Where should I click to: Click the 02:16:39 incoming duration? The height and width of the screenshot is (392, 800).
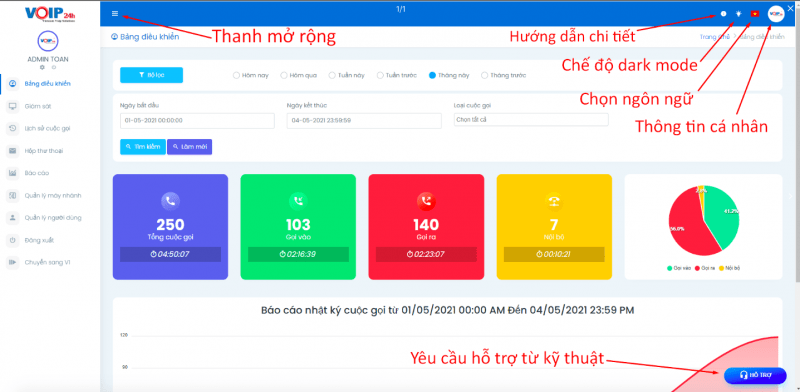(x=298, y=254)
